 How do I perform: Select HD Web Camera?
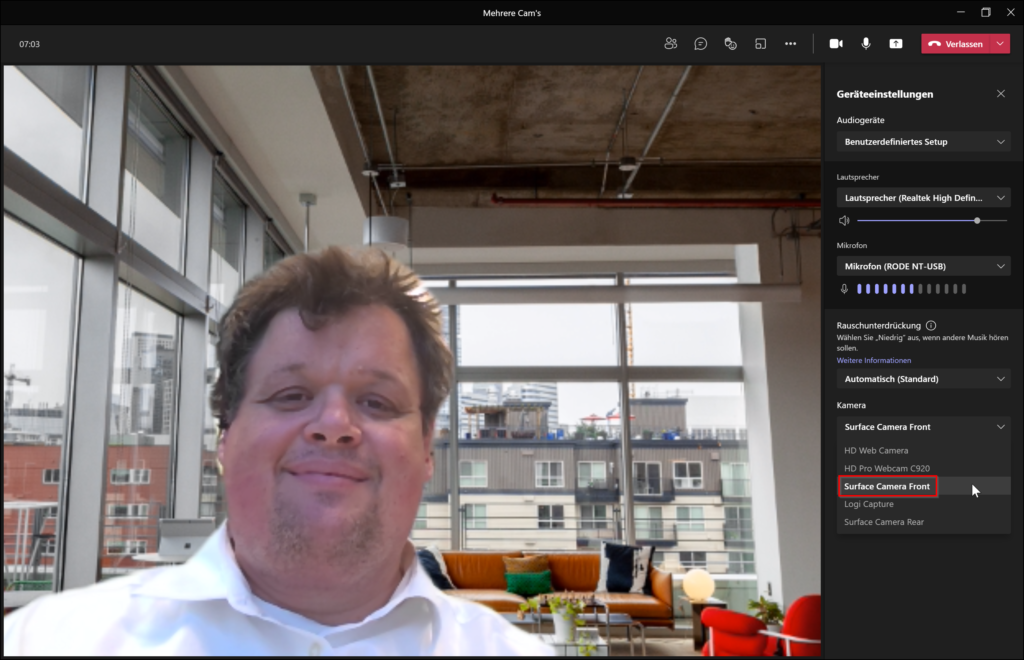pyautogui.click(x=923, y=450)
